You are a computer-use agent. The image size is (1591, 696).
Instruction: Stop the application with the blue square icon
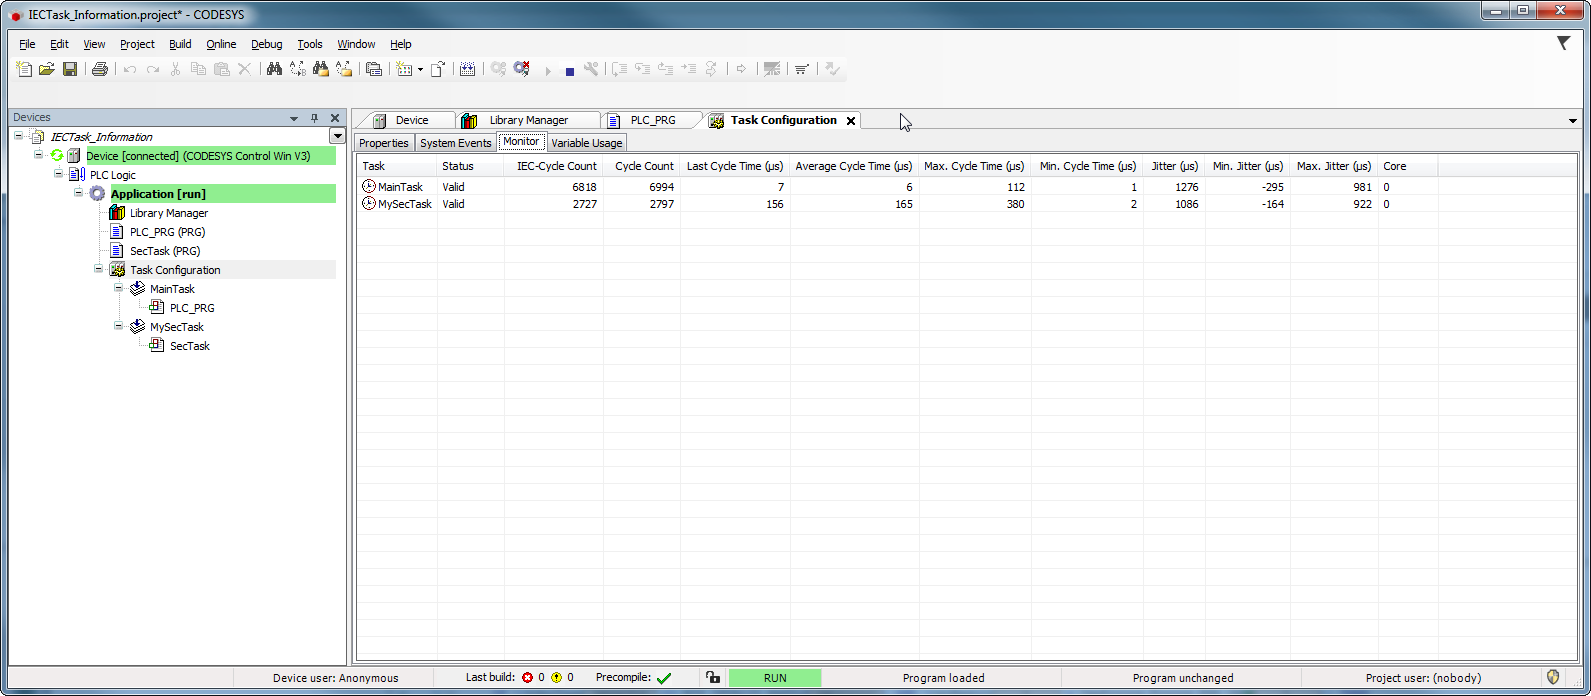pos(569,70)
